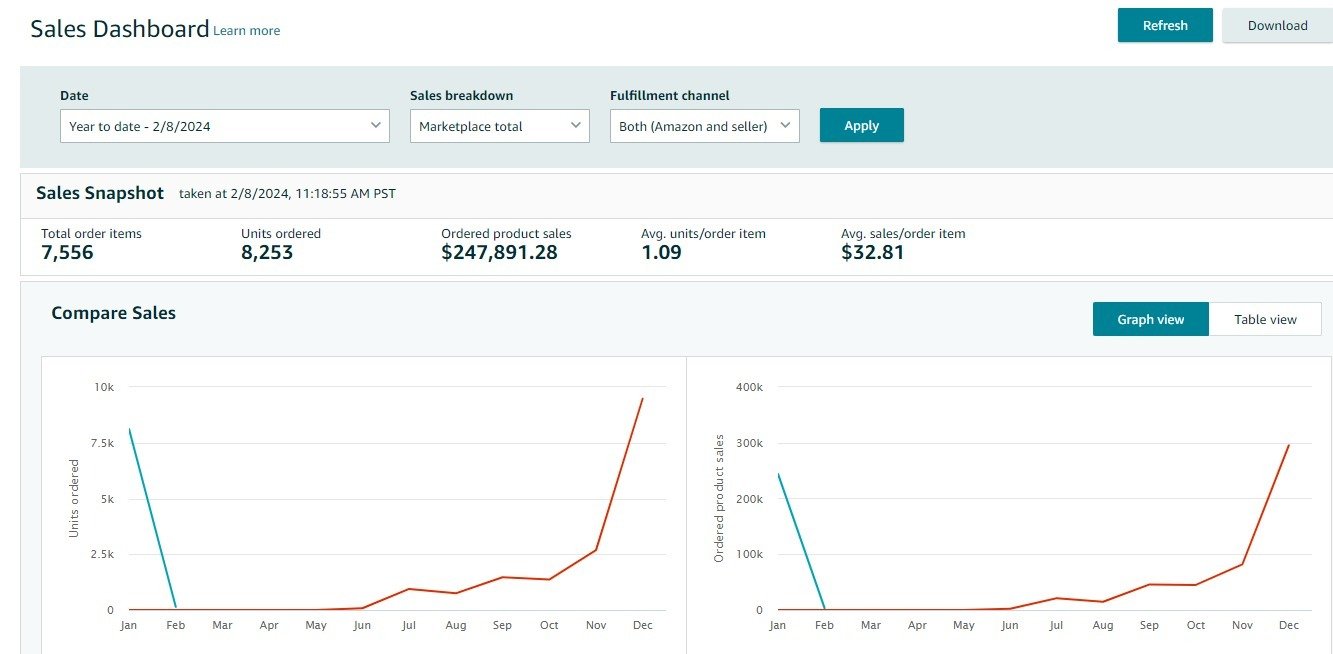Expand the Date range dropdown
This screenshot has height=654, width=1333.
click(224, 126)
